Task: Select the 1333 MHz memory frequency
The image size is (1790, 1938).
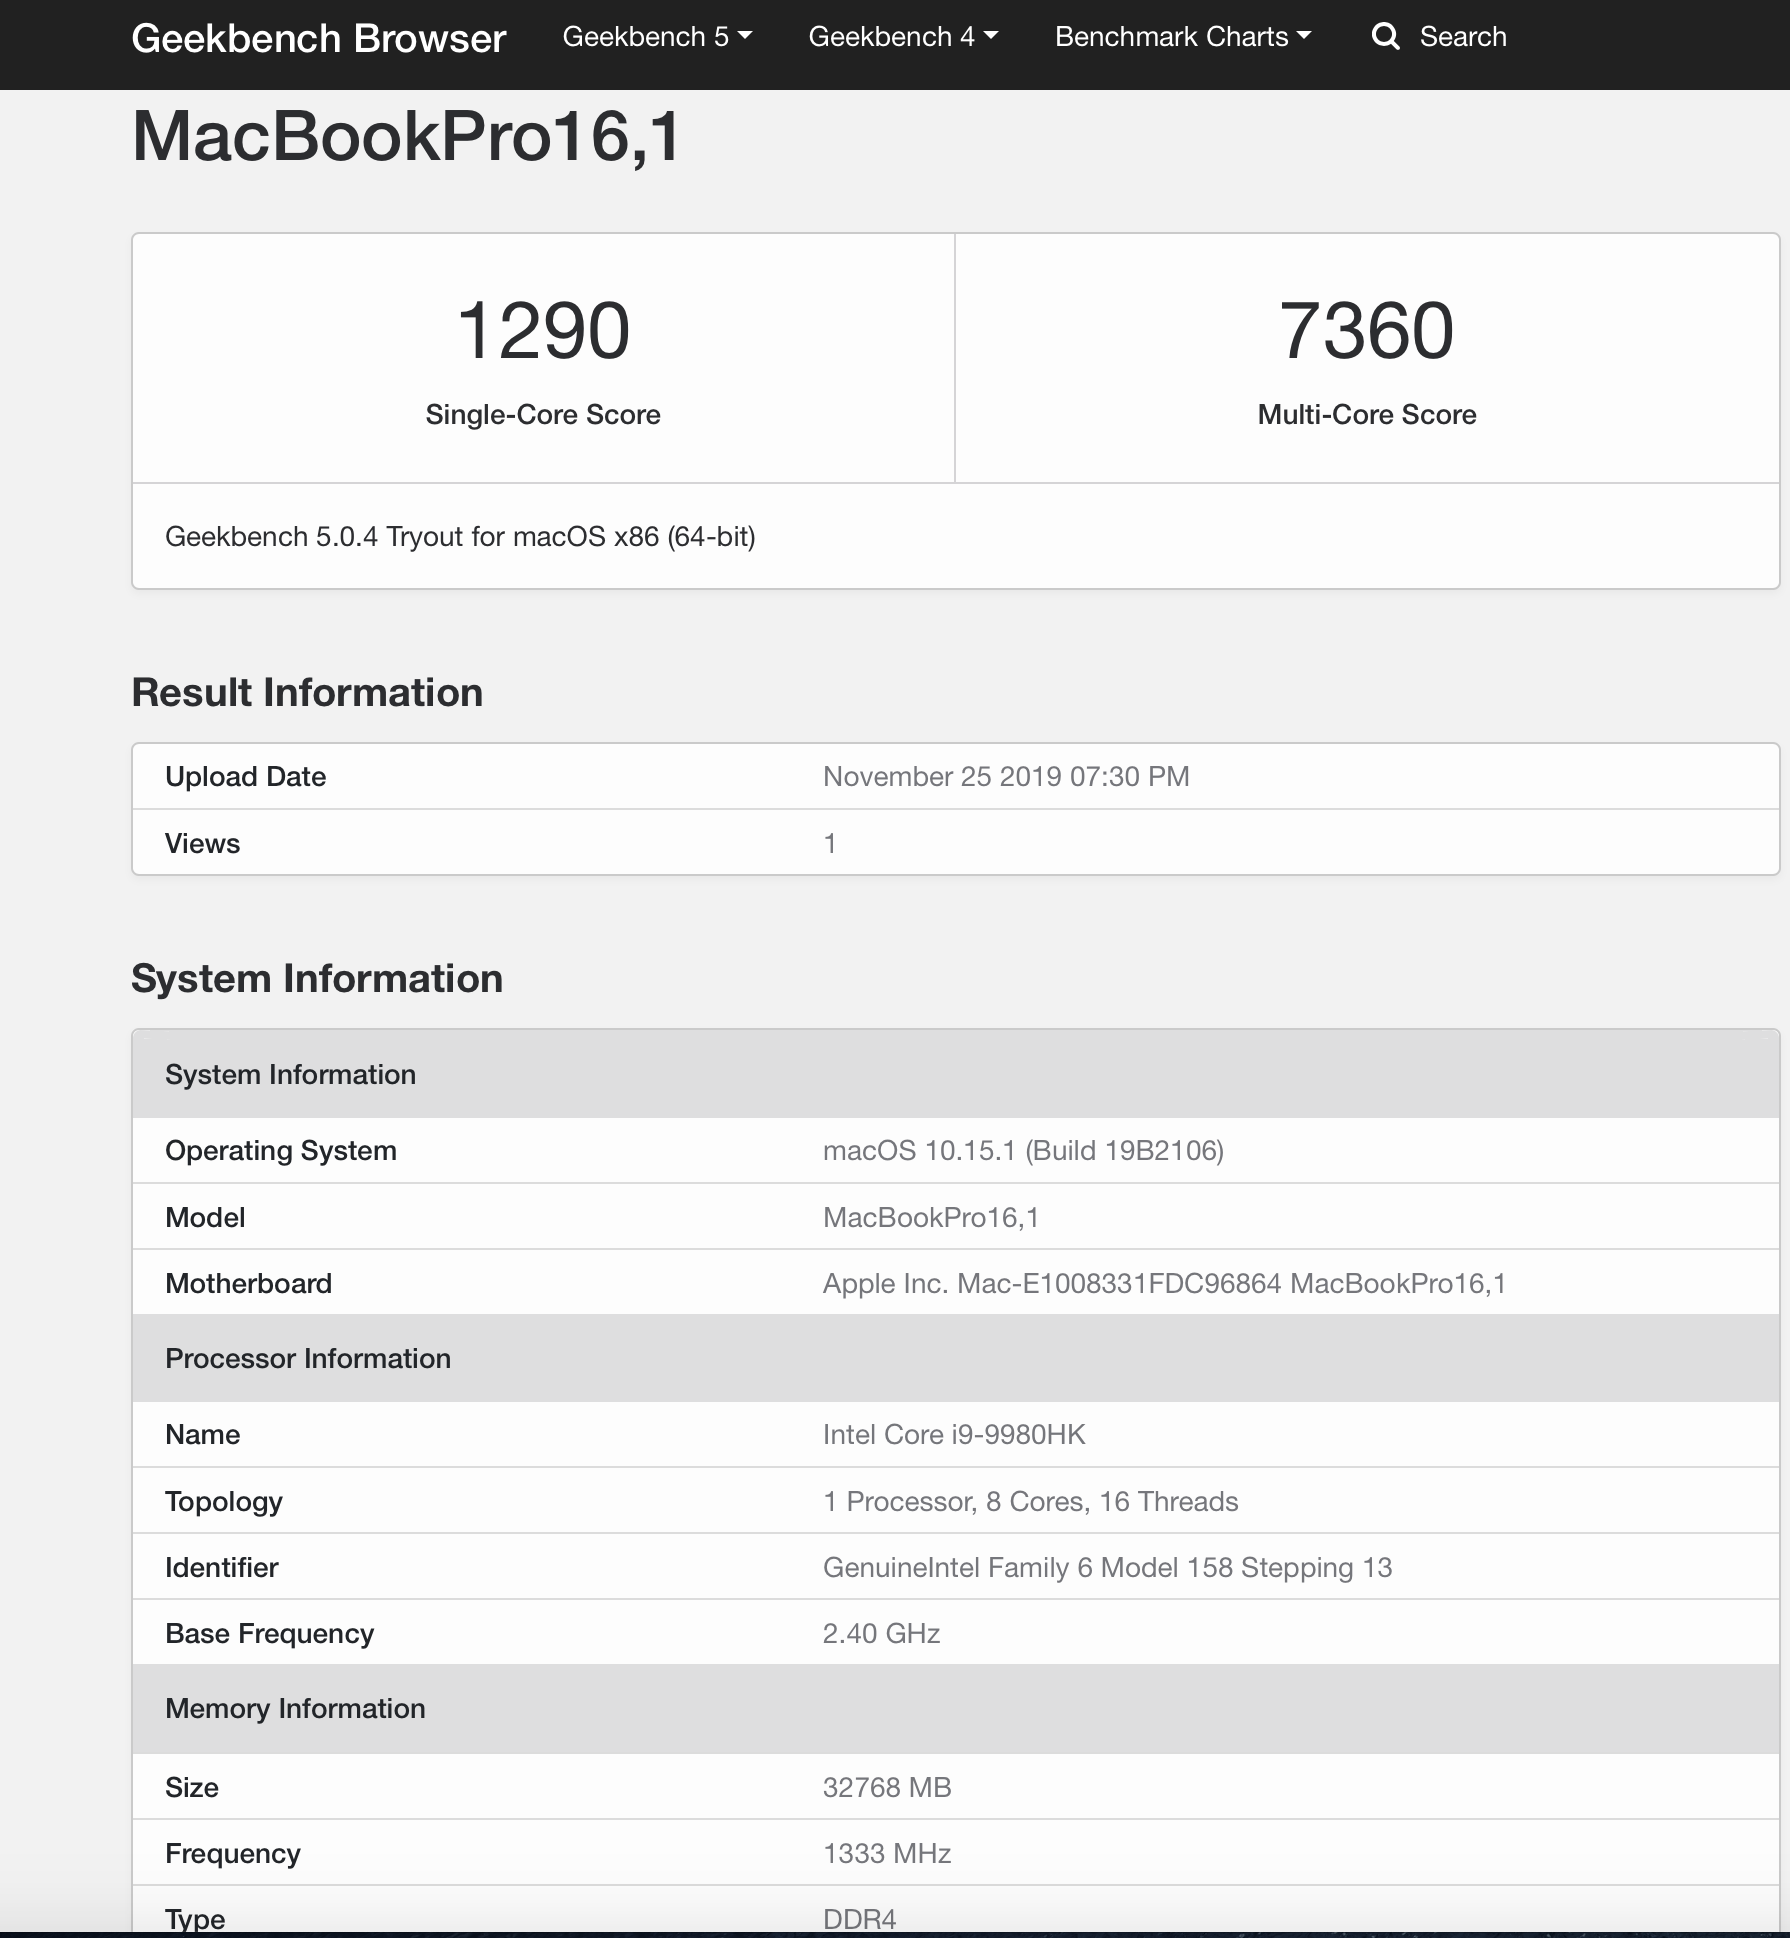Action: click(887, 1854)
